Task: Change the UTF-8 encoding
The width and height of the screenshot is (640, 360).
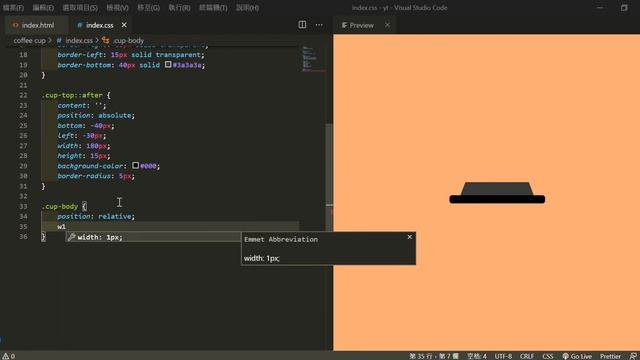Action: pyautogui.click(x=503, y=356)
